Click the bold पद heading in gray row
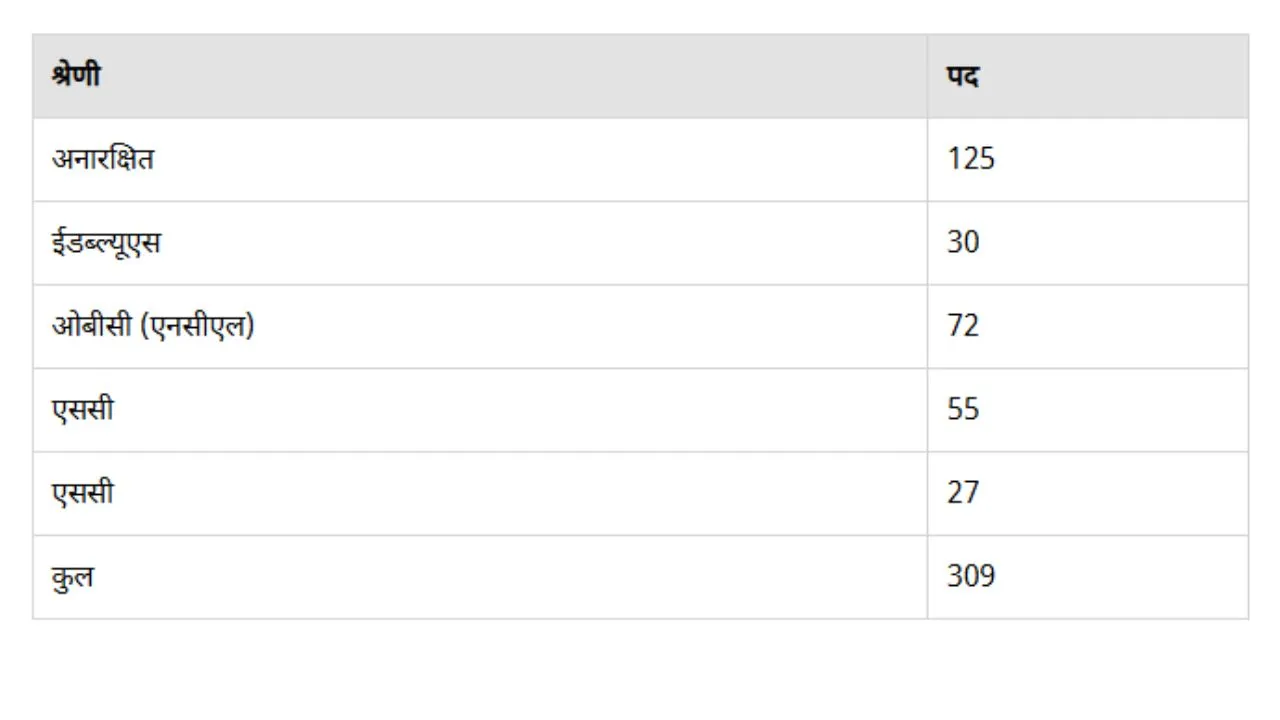 point(962,76)
